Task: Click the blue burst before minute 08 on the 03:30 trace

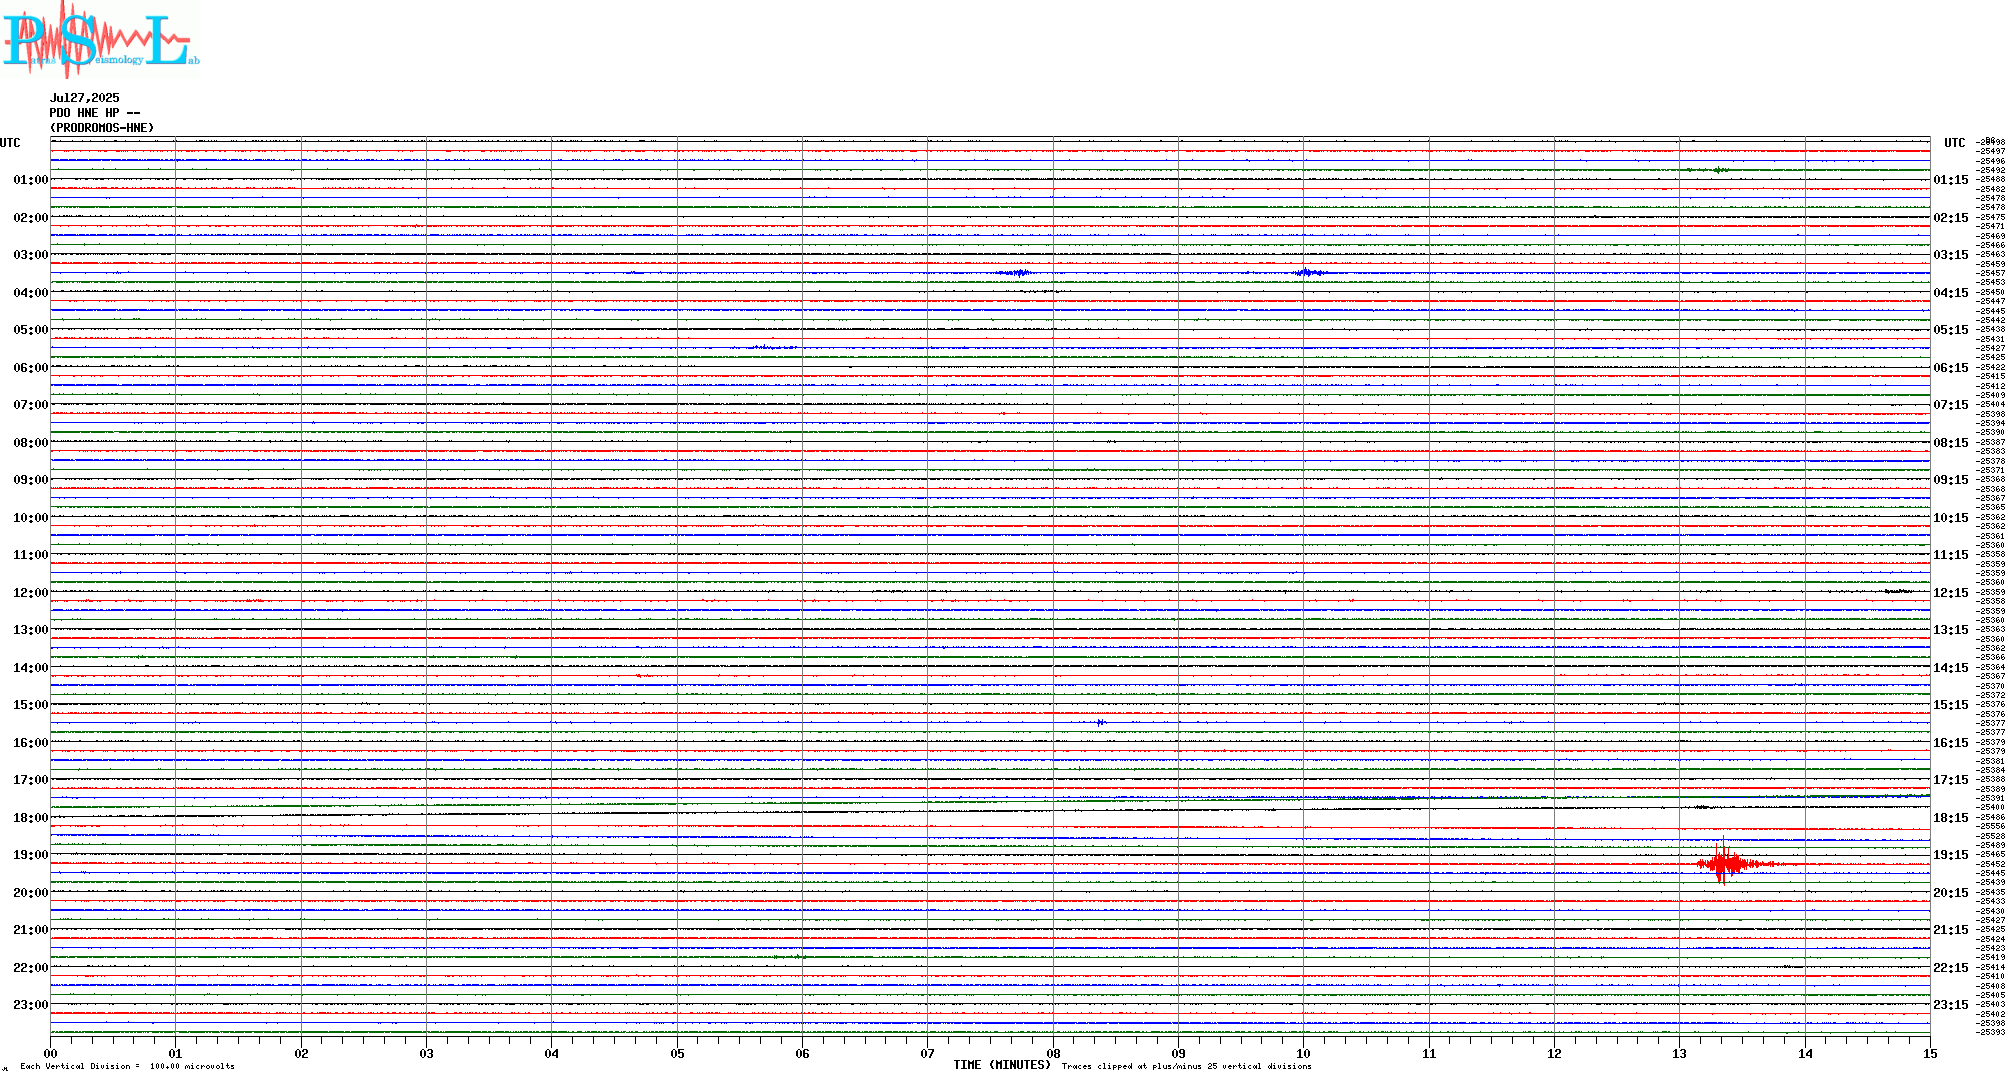Action: [1014, 272]
